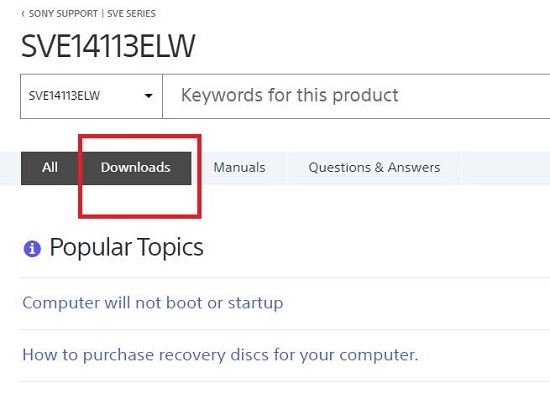Open Computer will not boot or startup
The height and width of the screenshot is (393, 550).
click(153, 303)
